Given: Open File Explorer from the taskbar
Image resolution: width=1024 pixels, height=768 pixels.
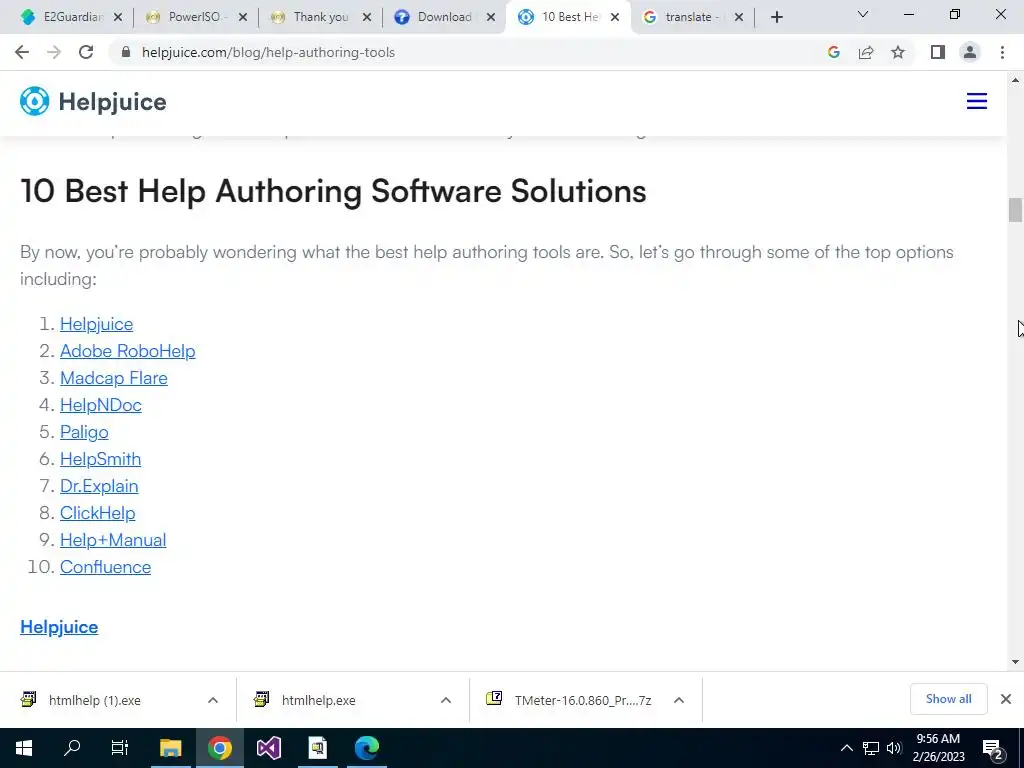Looking at the screenshot, I should point(170,748).
